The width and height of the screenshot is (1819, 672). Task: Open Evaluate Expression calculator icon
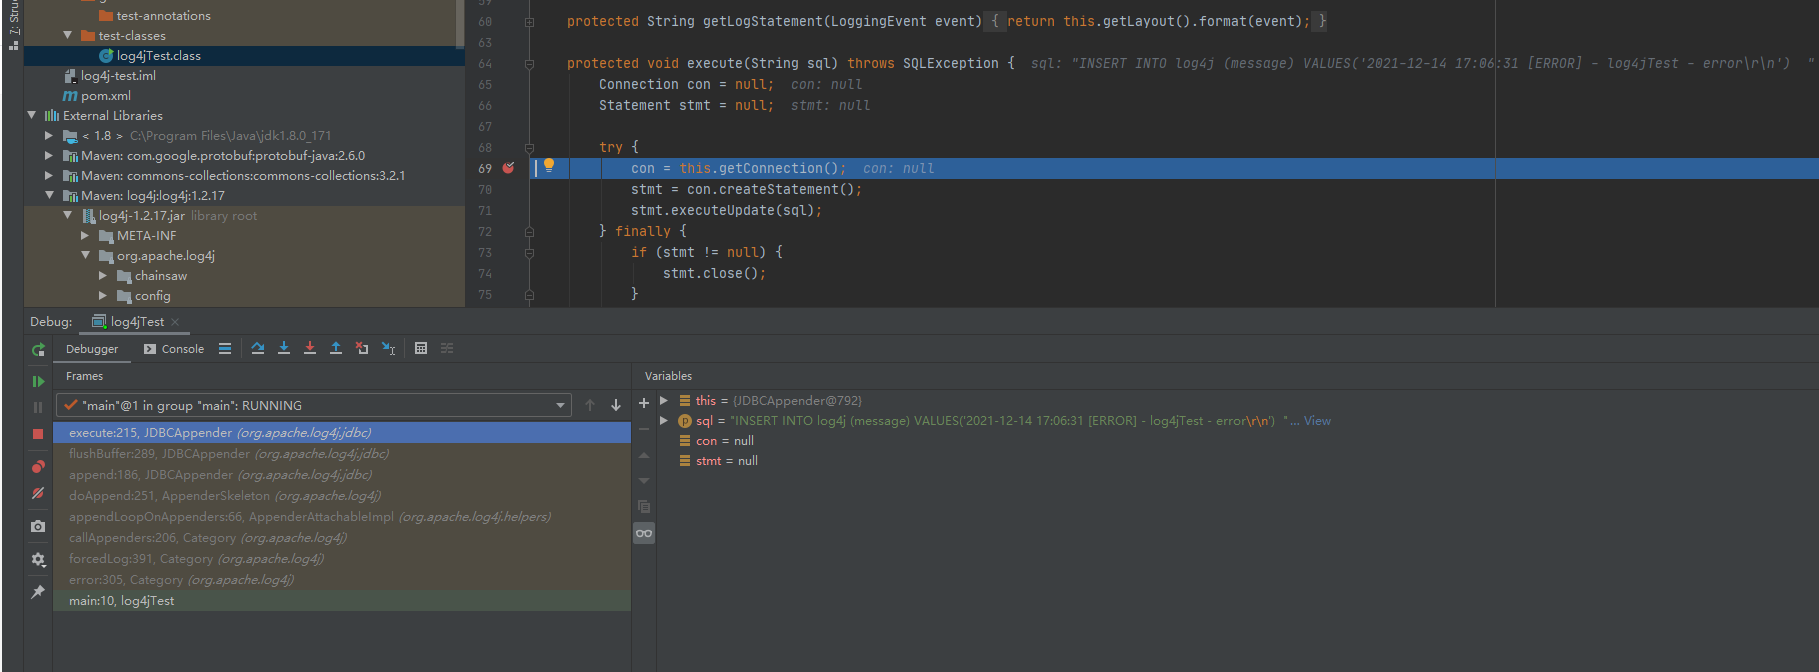(x=421, y=348)
